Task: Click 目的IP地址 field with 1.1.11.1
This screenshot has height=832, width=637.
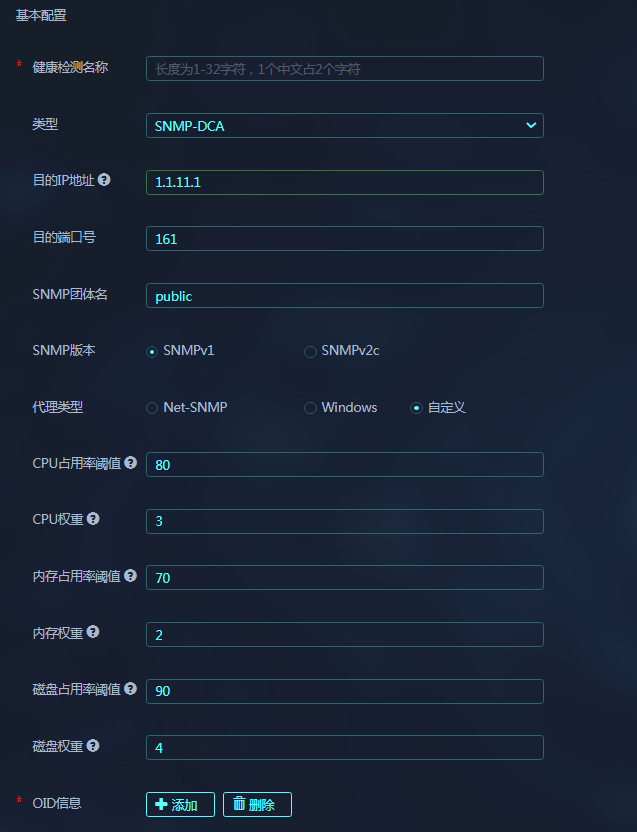Action: [x=344, y=182]
